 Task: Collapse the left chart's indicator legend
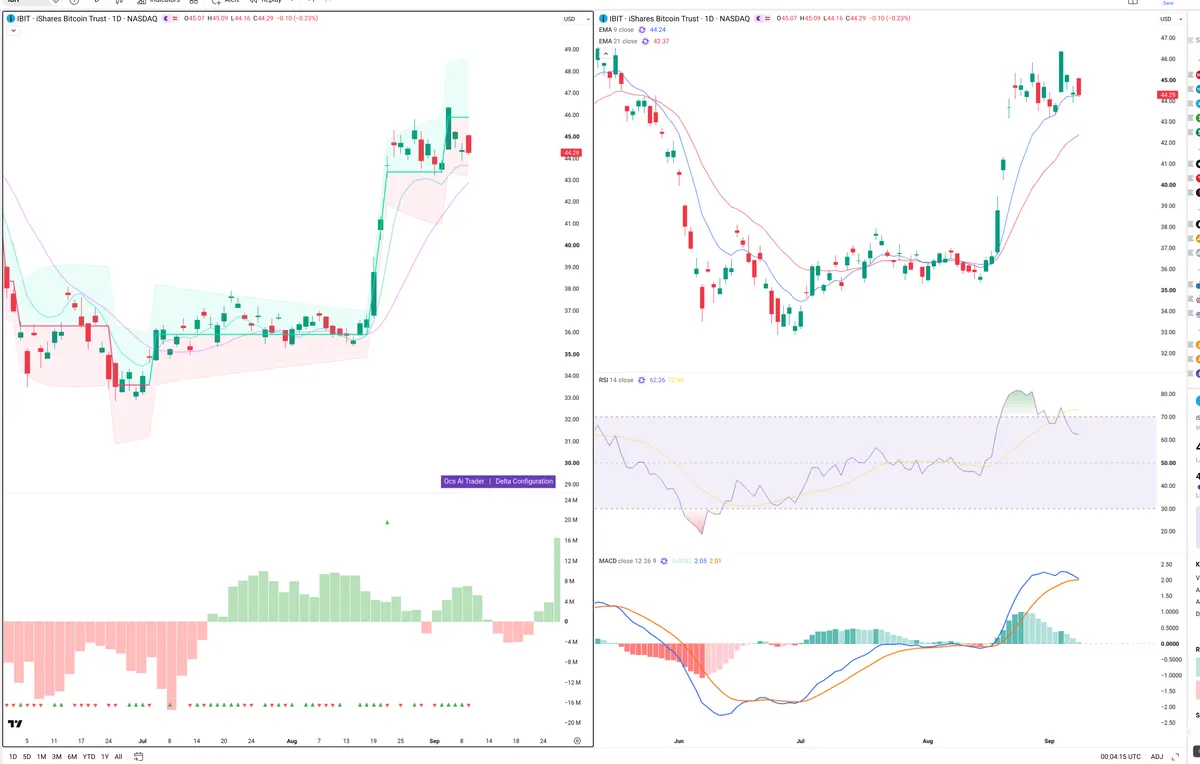click(x=11, y=31)
